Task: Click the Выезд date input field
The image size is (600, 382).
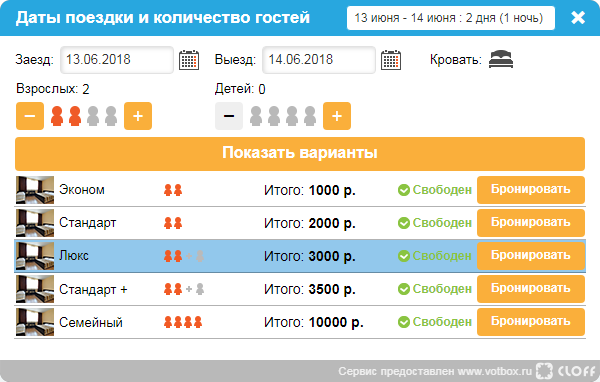Action: tap(319, 60)
